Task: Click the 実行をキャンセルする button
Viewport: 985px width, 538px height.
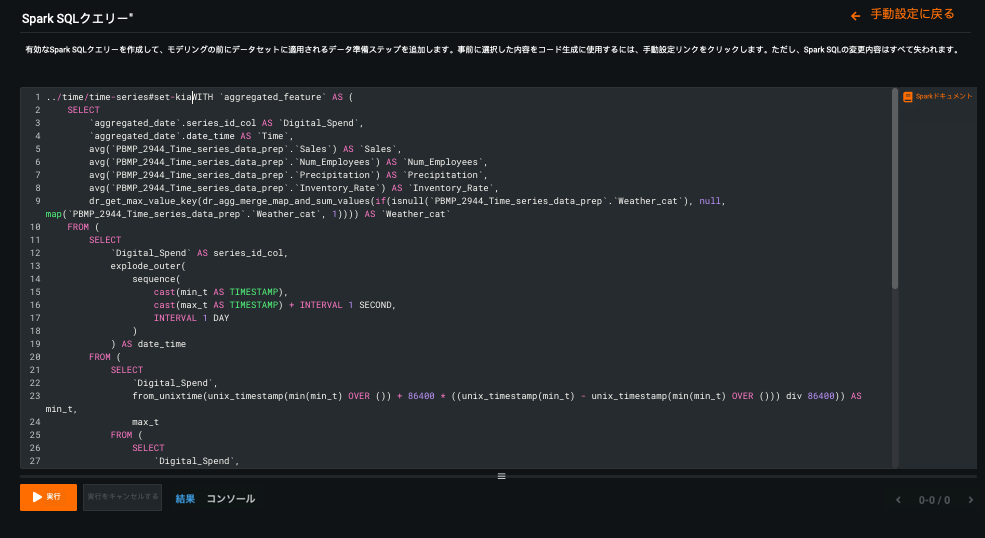Action: tap(122, 497)
